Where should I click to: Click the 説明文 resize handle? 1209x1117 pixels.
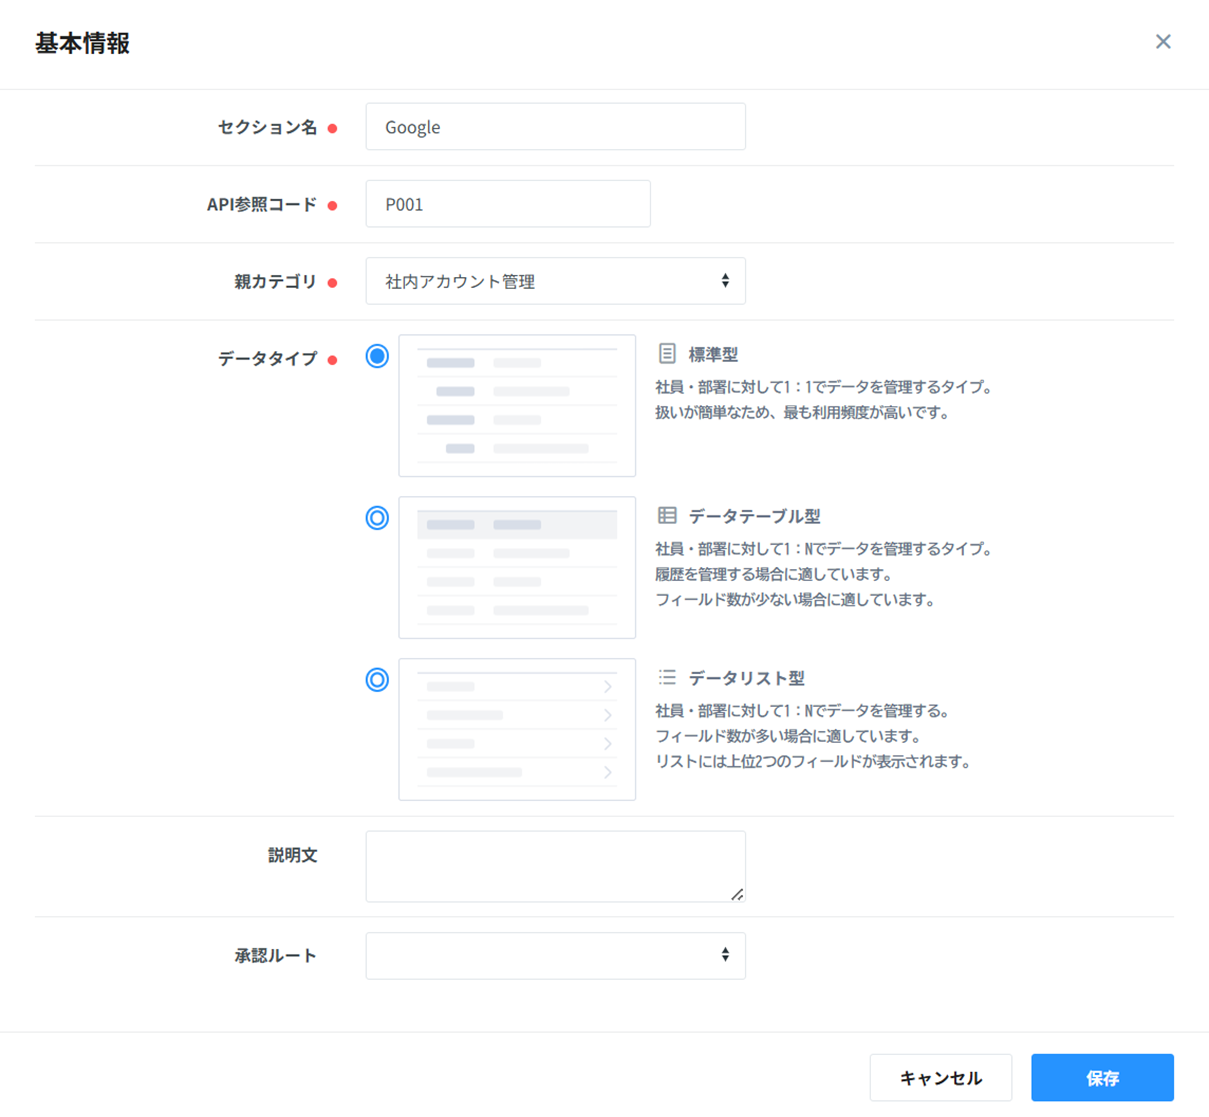(x=737, y=894)
